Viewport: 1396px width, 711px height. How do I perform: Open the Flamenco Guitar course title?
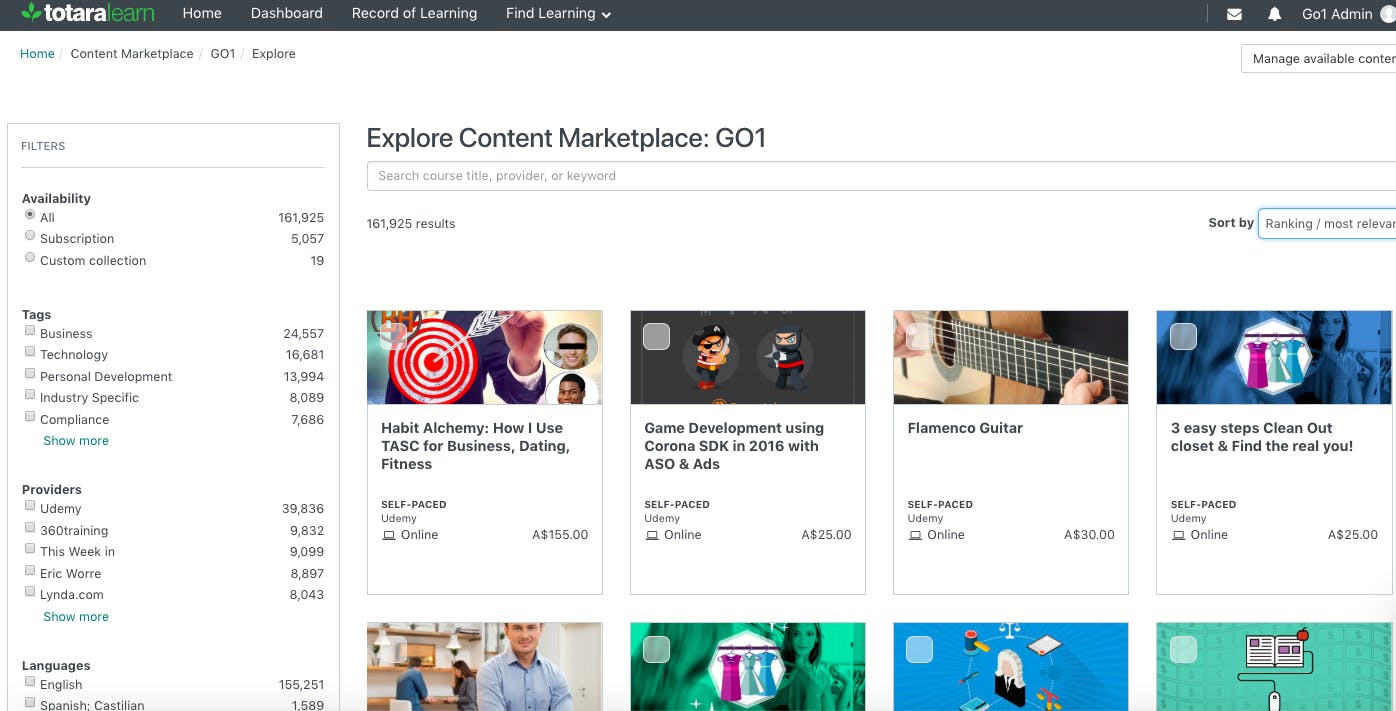click(x=965, y=428)
